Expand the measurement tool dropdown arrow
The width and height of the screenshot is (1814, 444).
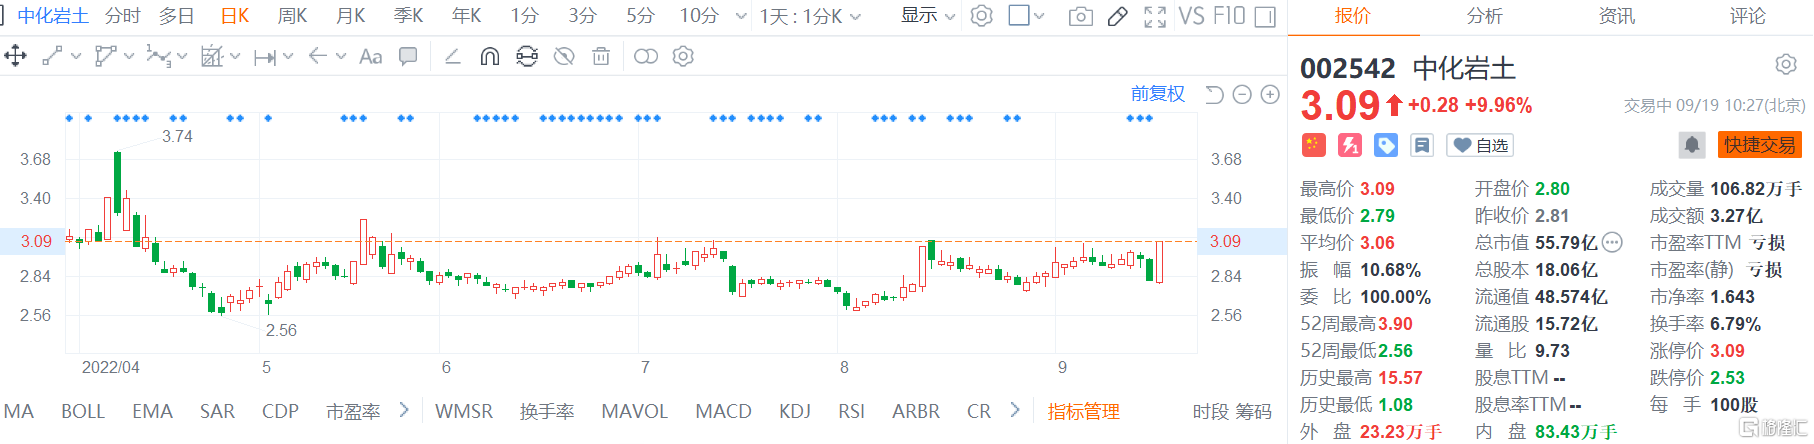[x=235, y=57]
